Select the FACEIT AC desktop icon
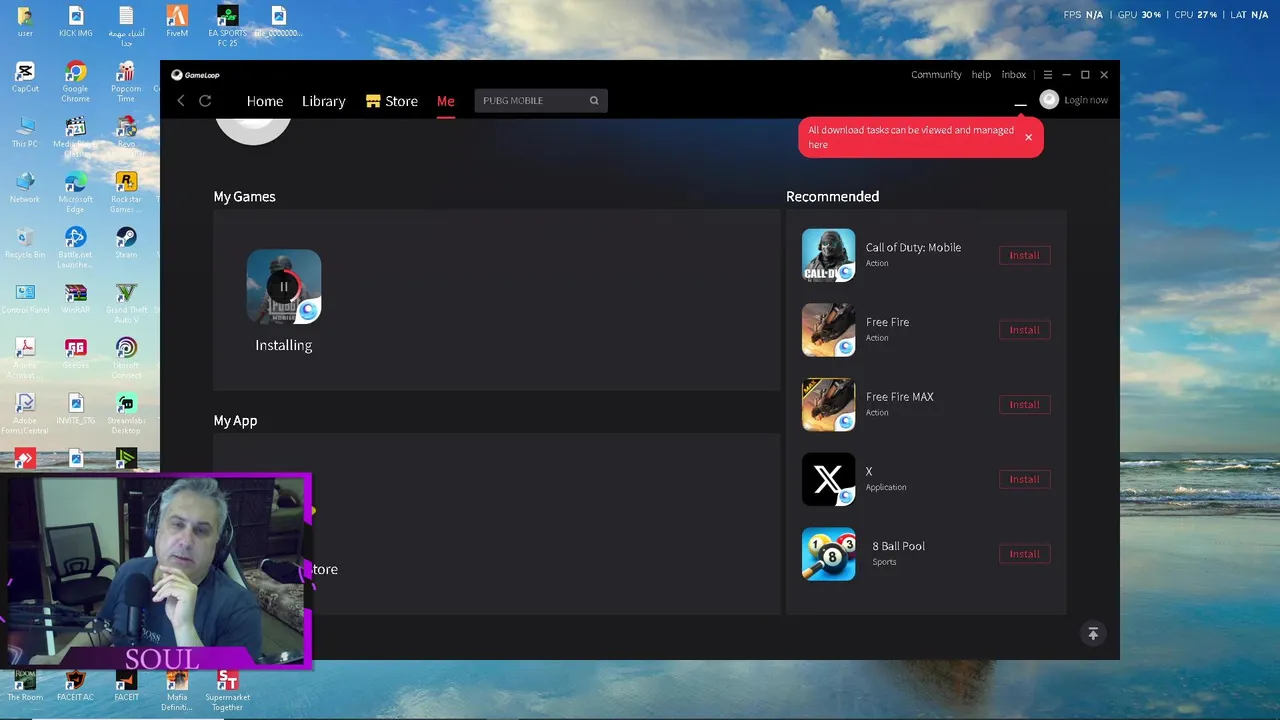This screenshot has width=1280, height=720. (x=75, y=686)
